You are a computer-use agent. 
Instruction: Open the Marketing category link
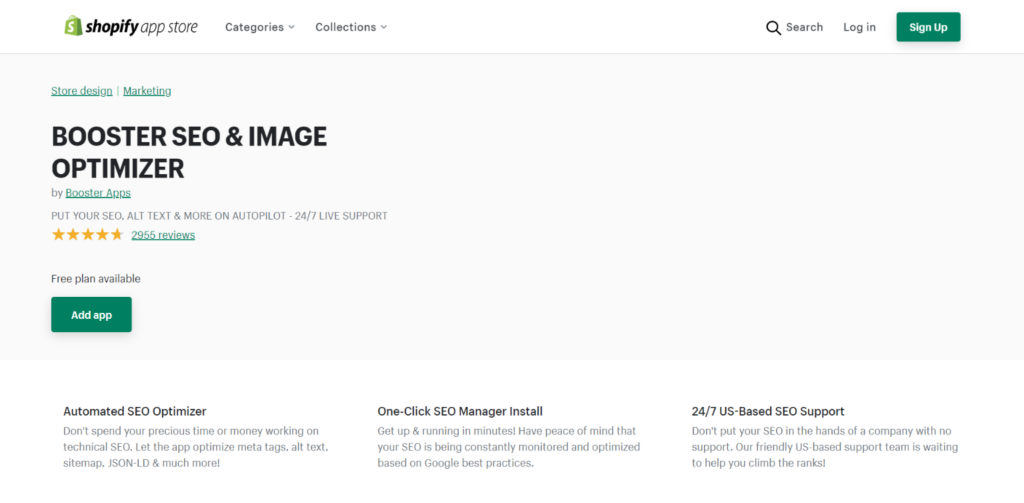(147, 91)
